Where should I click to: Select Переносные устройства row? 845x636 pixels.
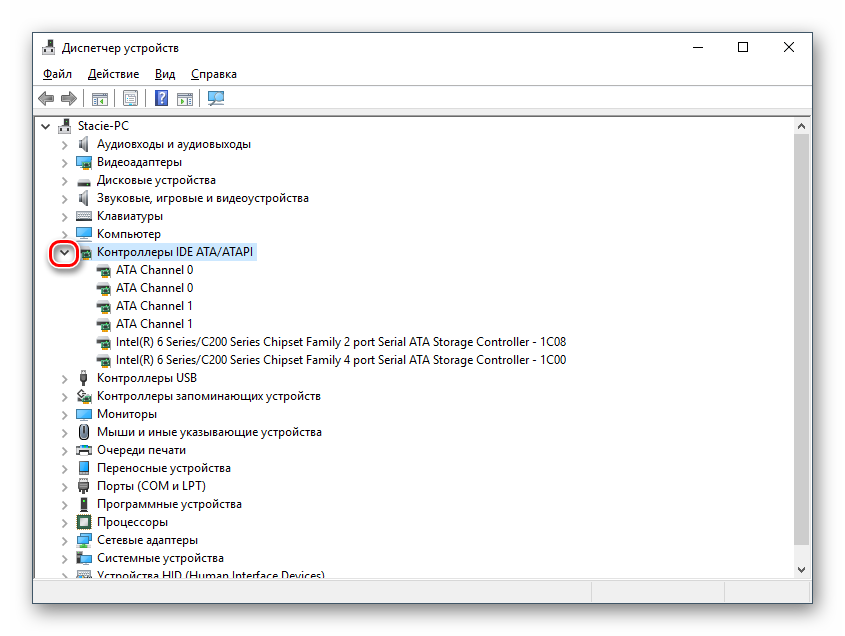click(164, 468)
